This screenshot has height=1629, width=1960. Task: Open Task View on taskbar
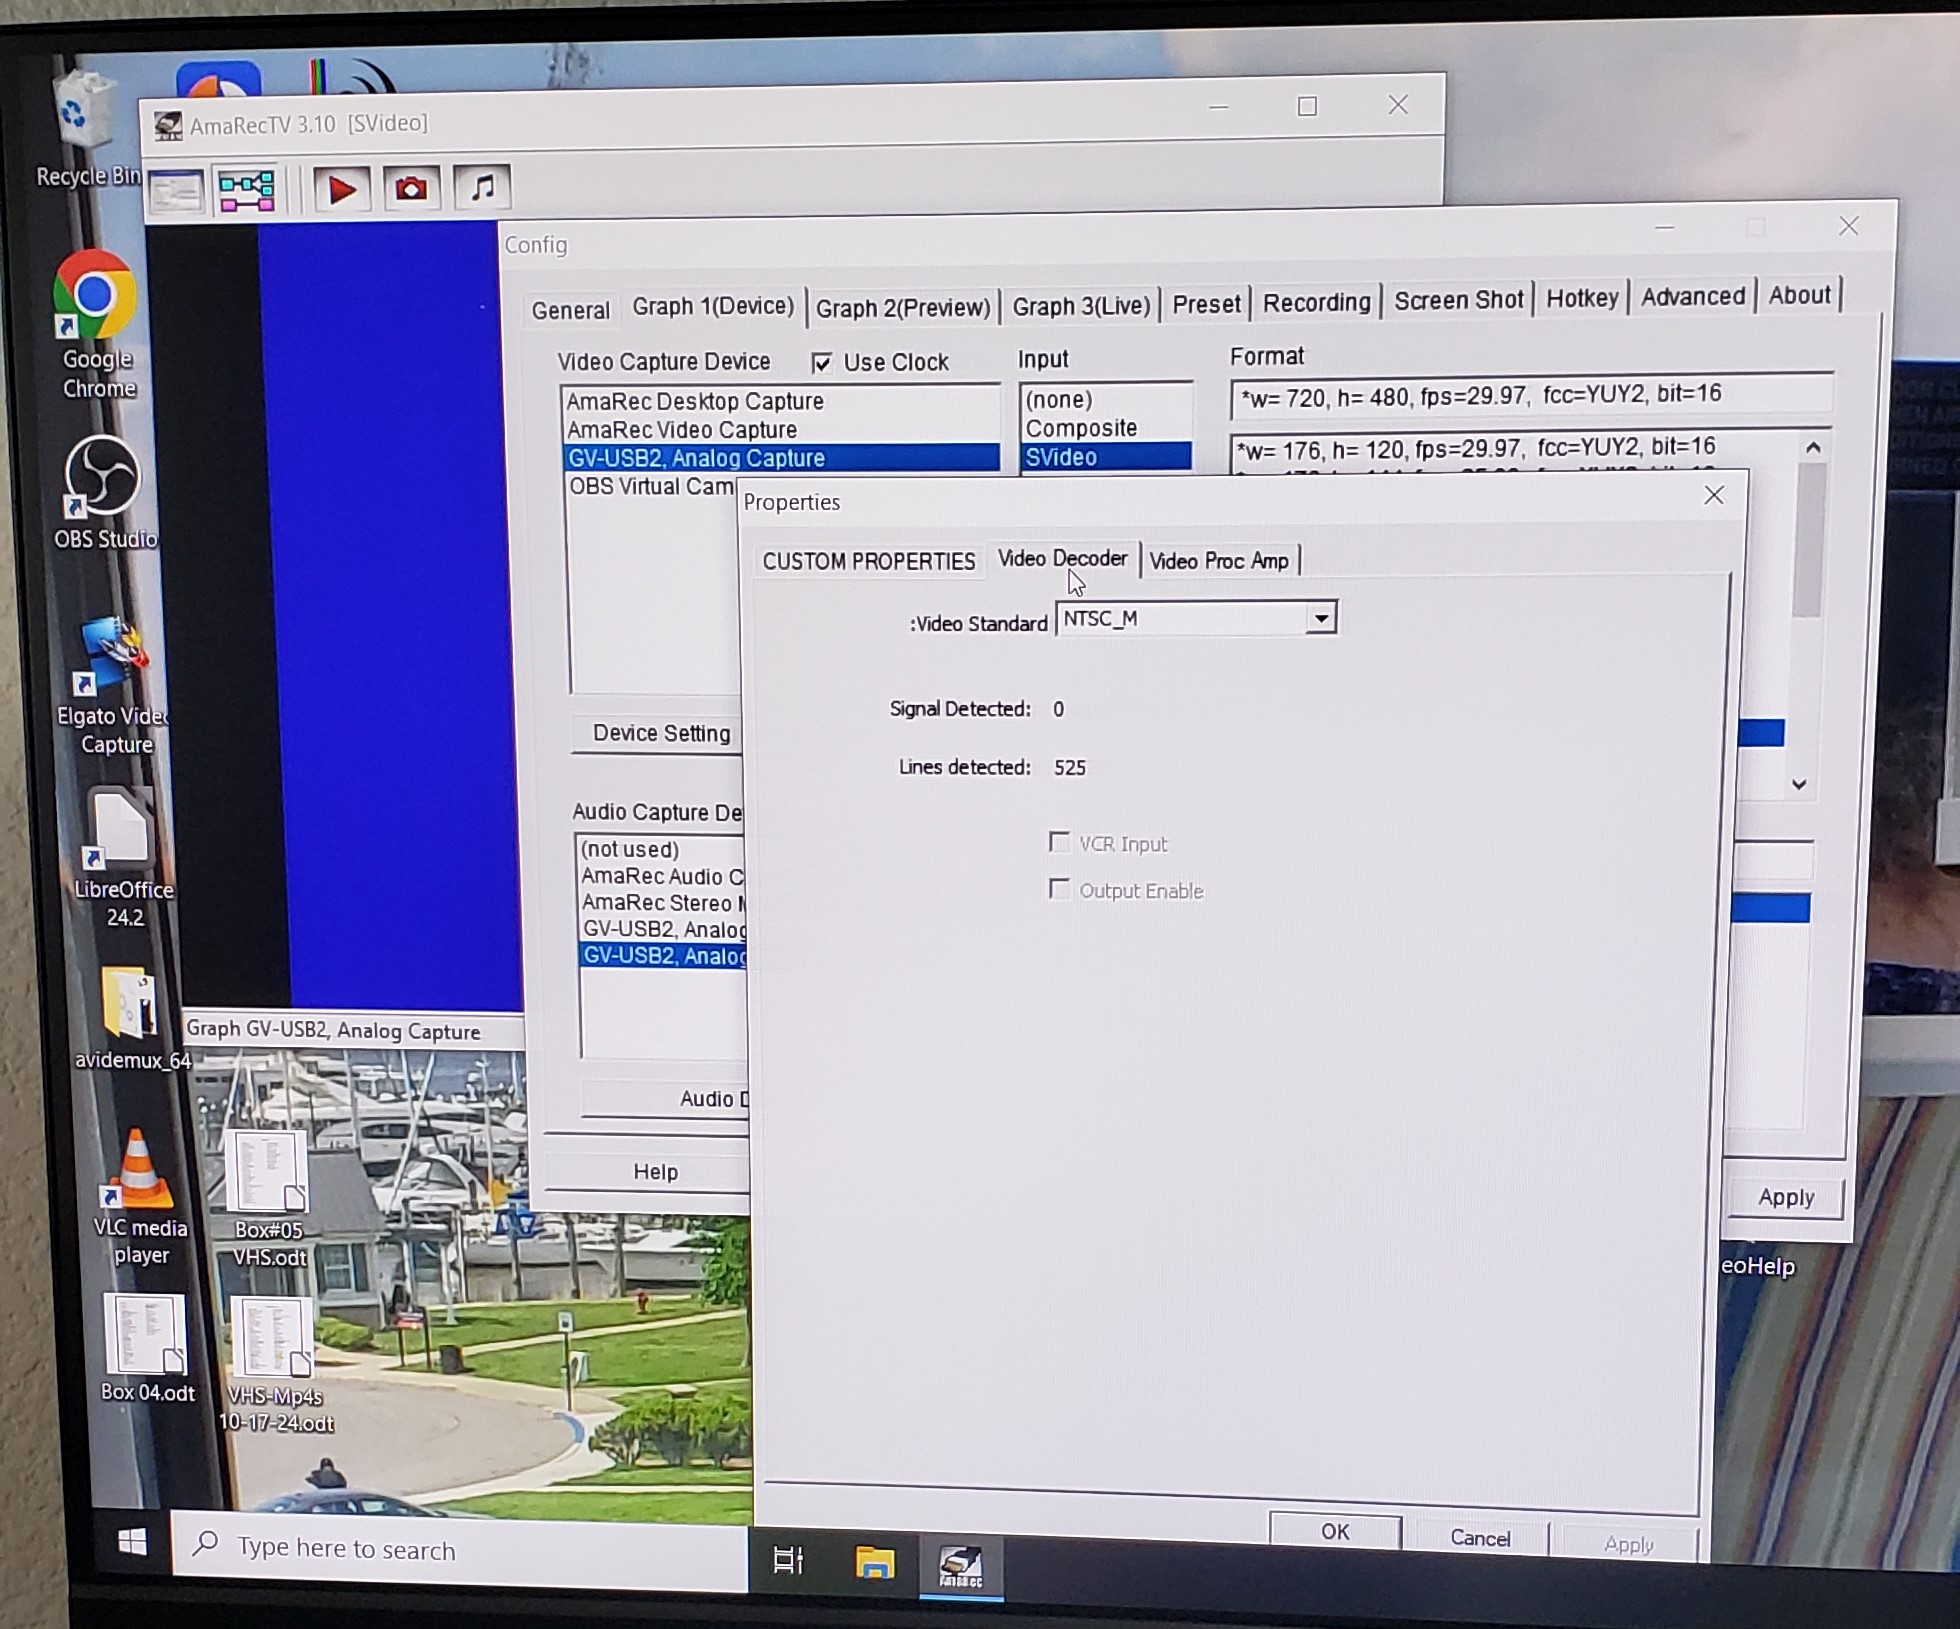pyautogui.click(x=788, y=1559)
